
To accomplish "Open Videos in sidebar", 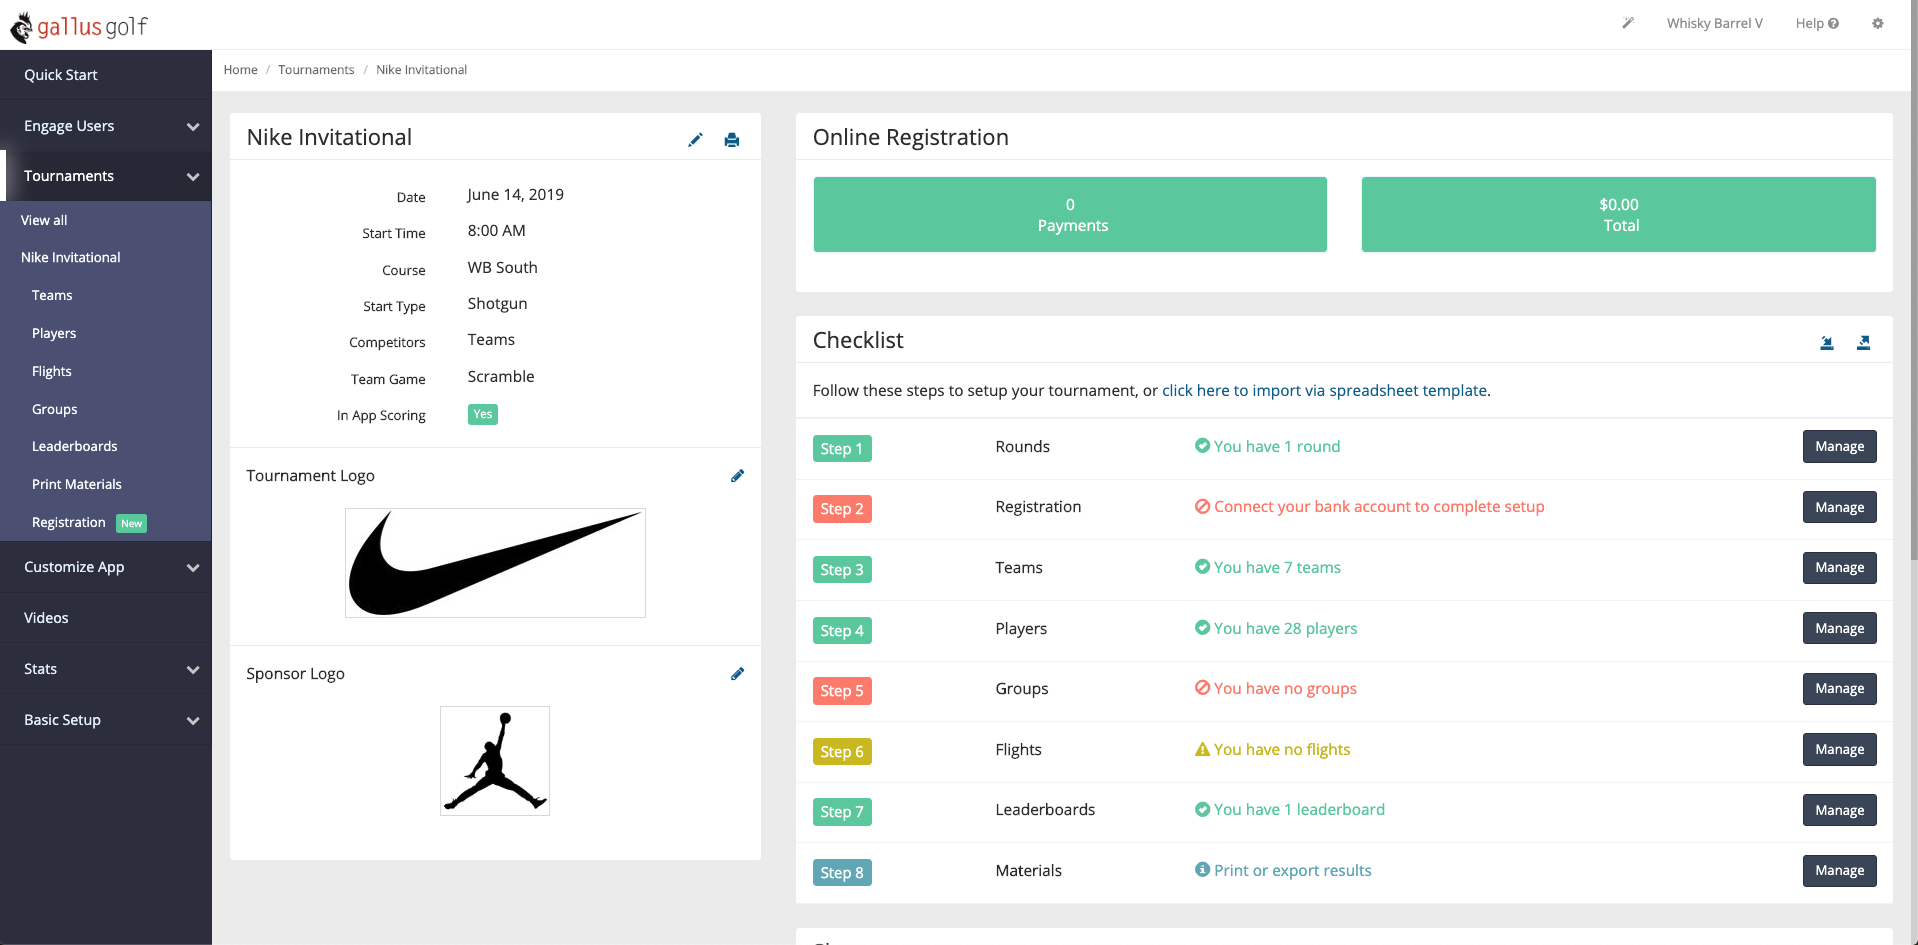I will 106,618.
